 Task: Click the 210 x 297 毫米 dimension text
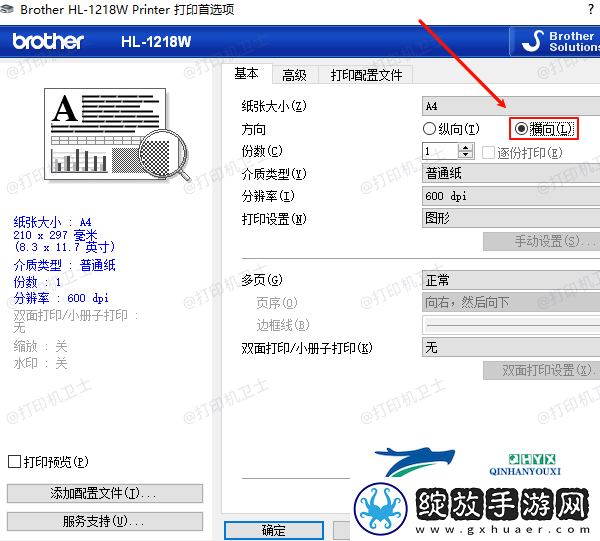(x=55, y=235)
